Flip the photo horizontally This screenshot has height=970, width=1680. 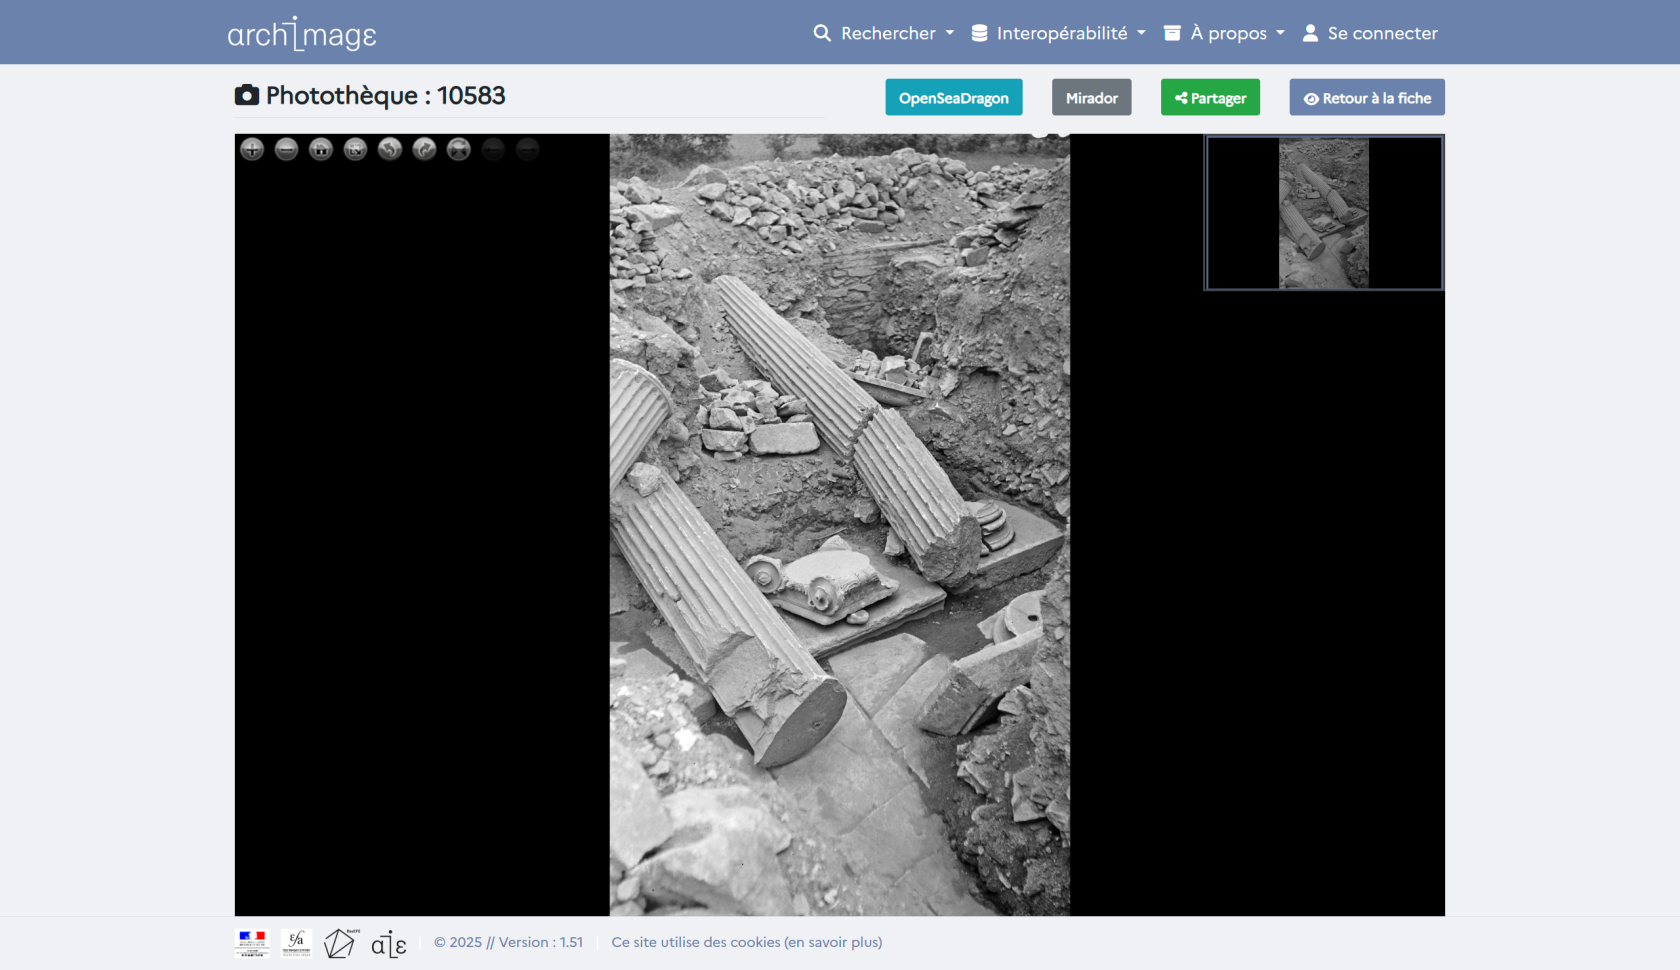tap(458, 149)
